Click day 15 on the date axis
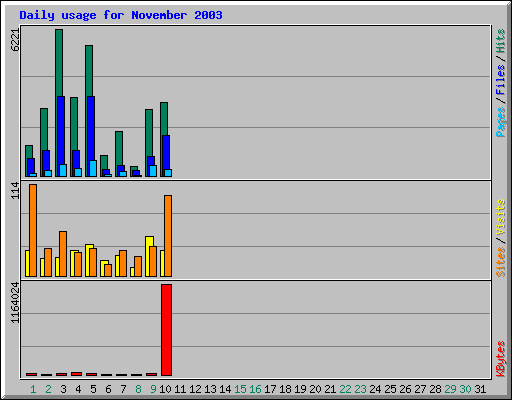Image resolution: width=512 pixels, height=400 pixels. 240,389
